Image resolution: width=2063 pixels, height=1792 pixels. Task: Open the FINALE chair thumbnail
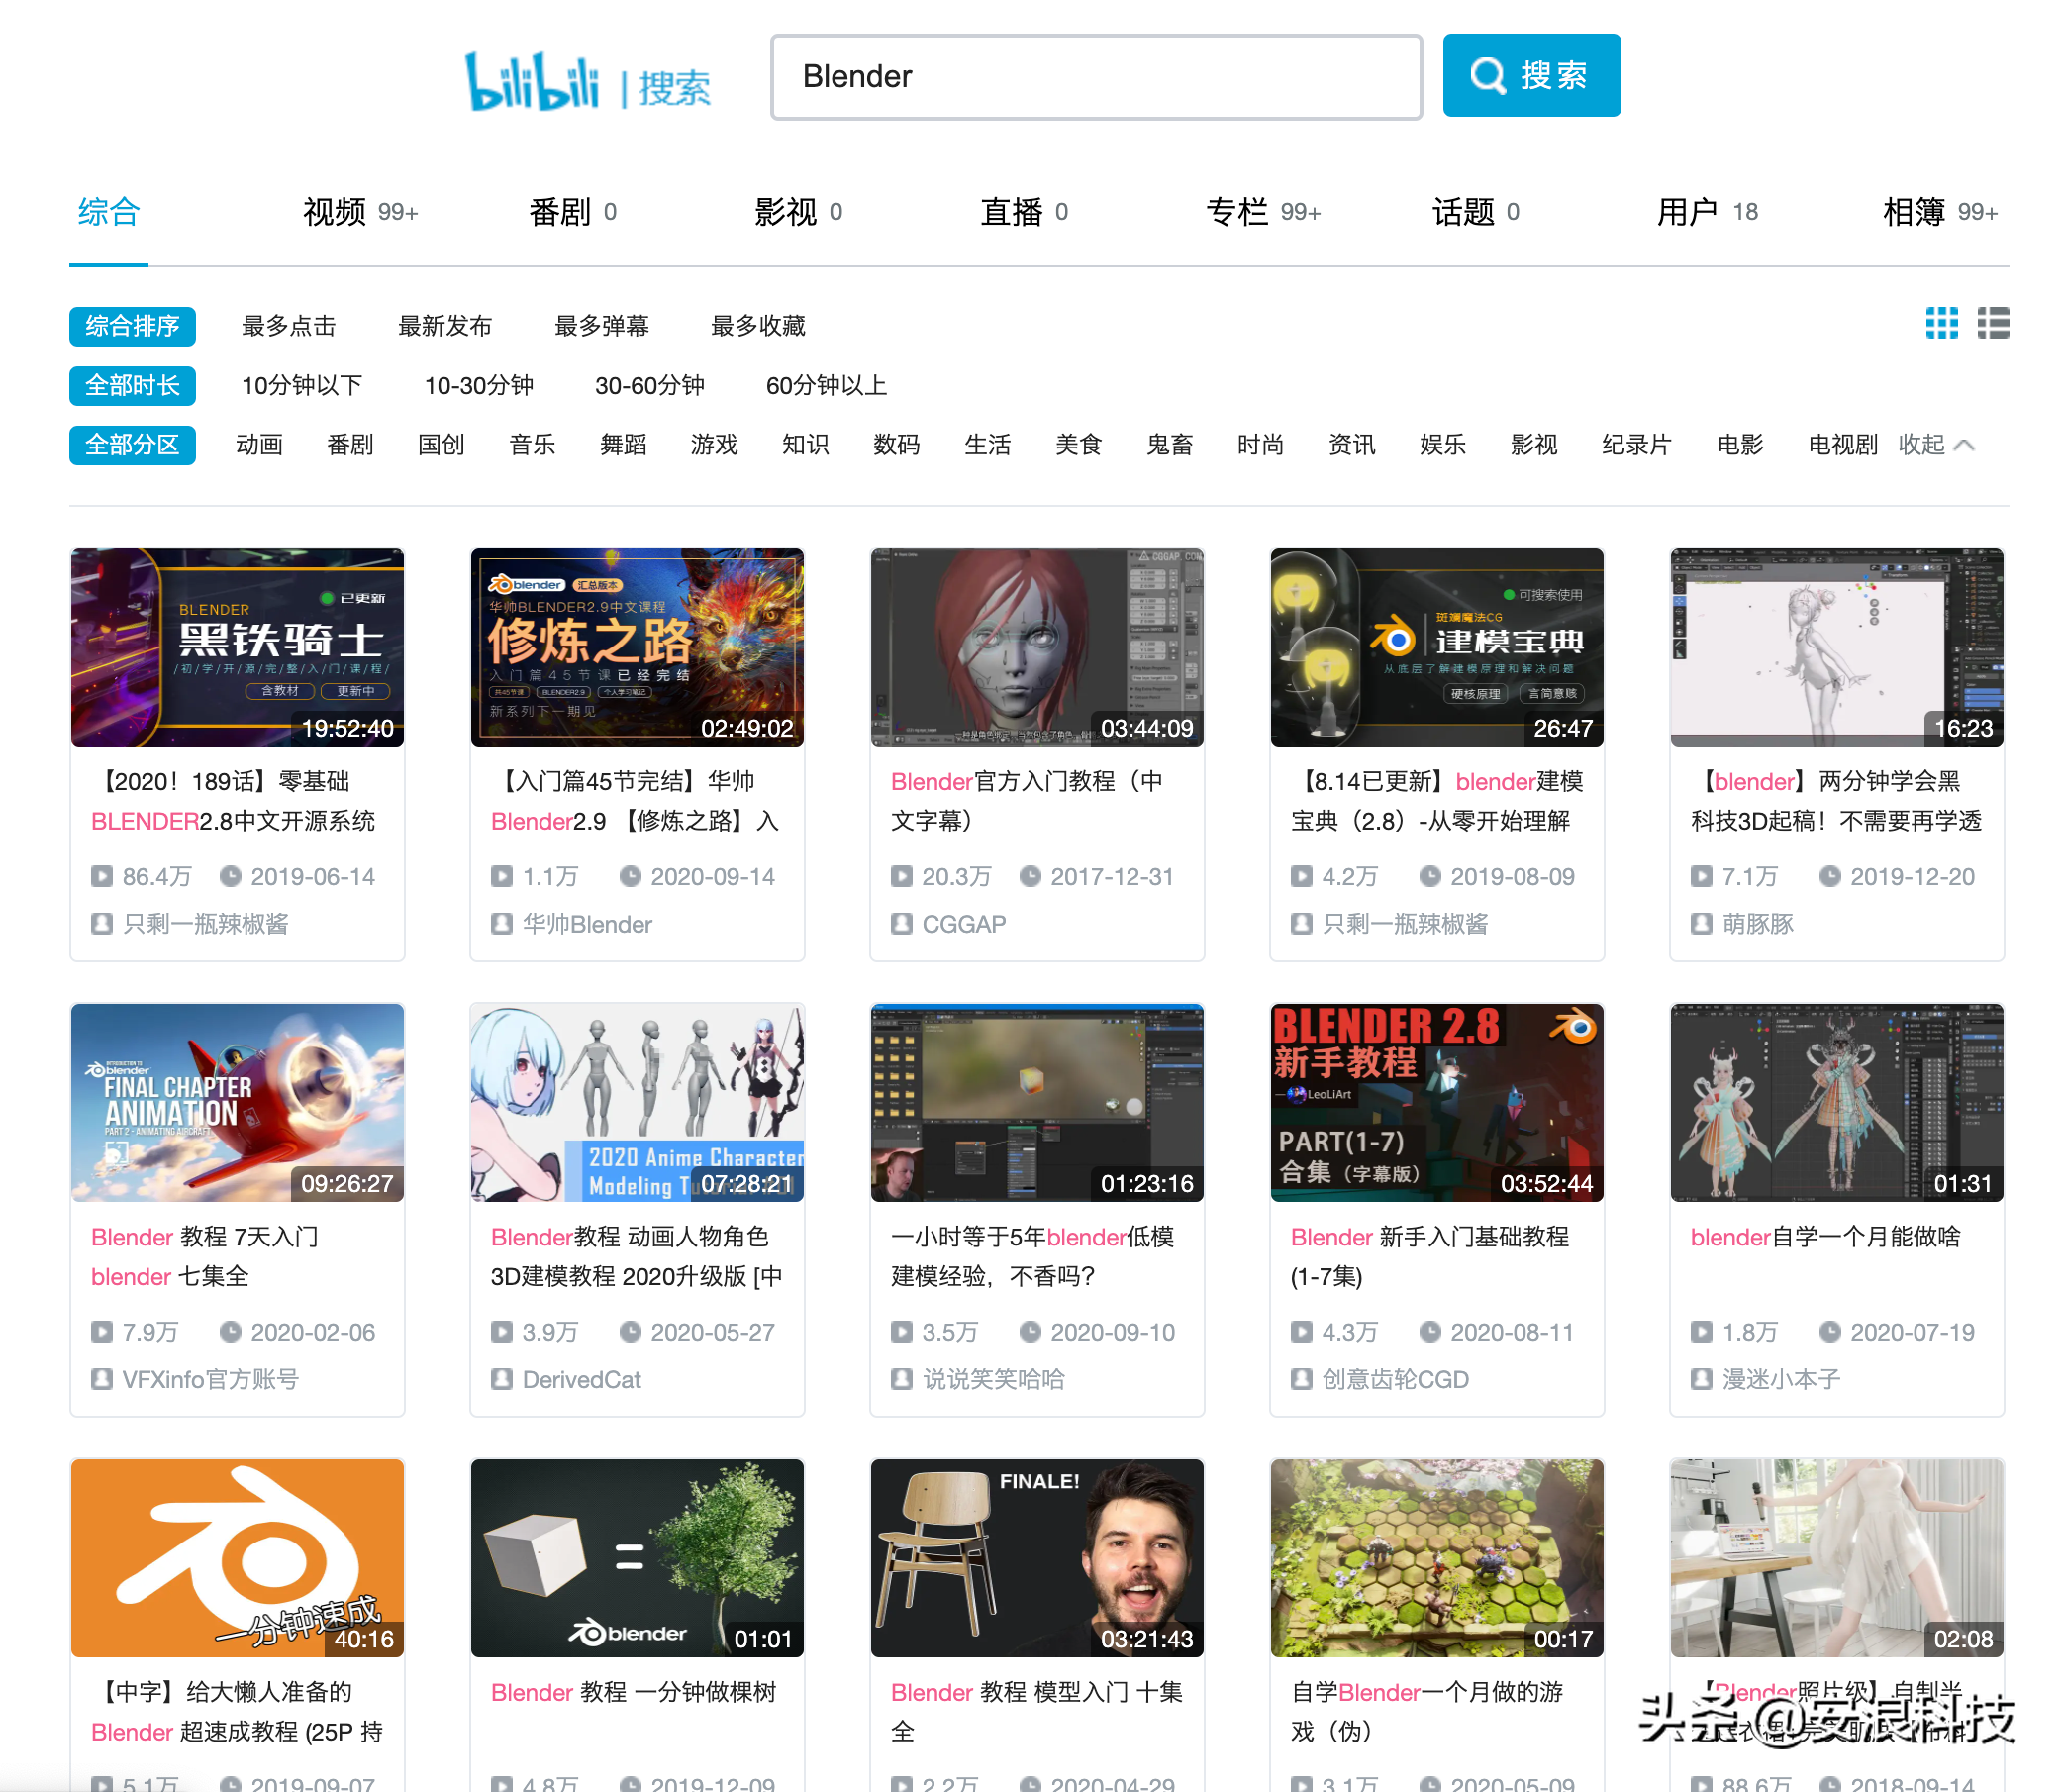pyautogui.click(x=1037, y=1558)
